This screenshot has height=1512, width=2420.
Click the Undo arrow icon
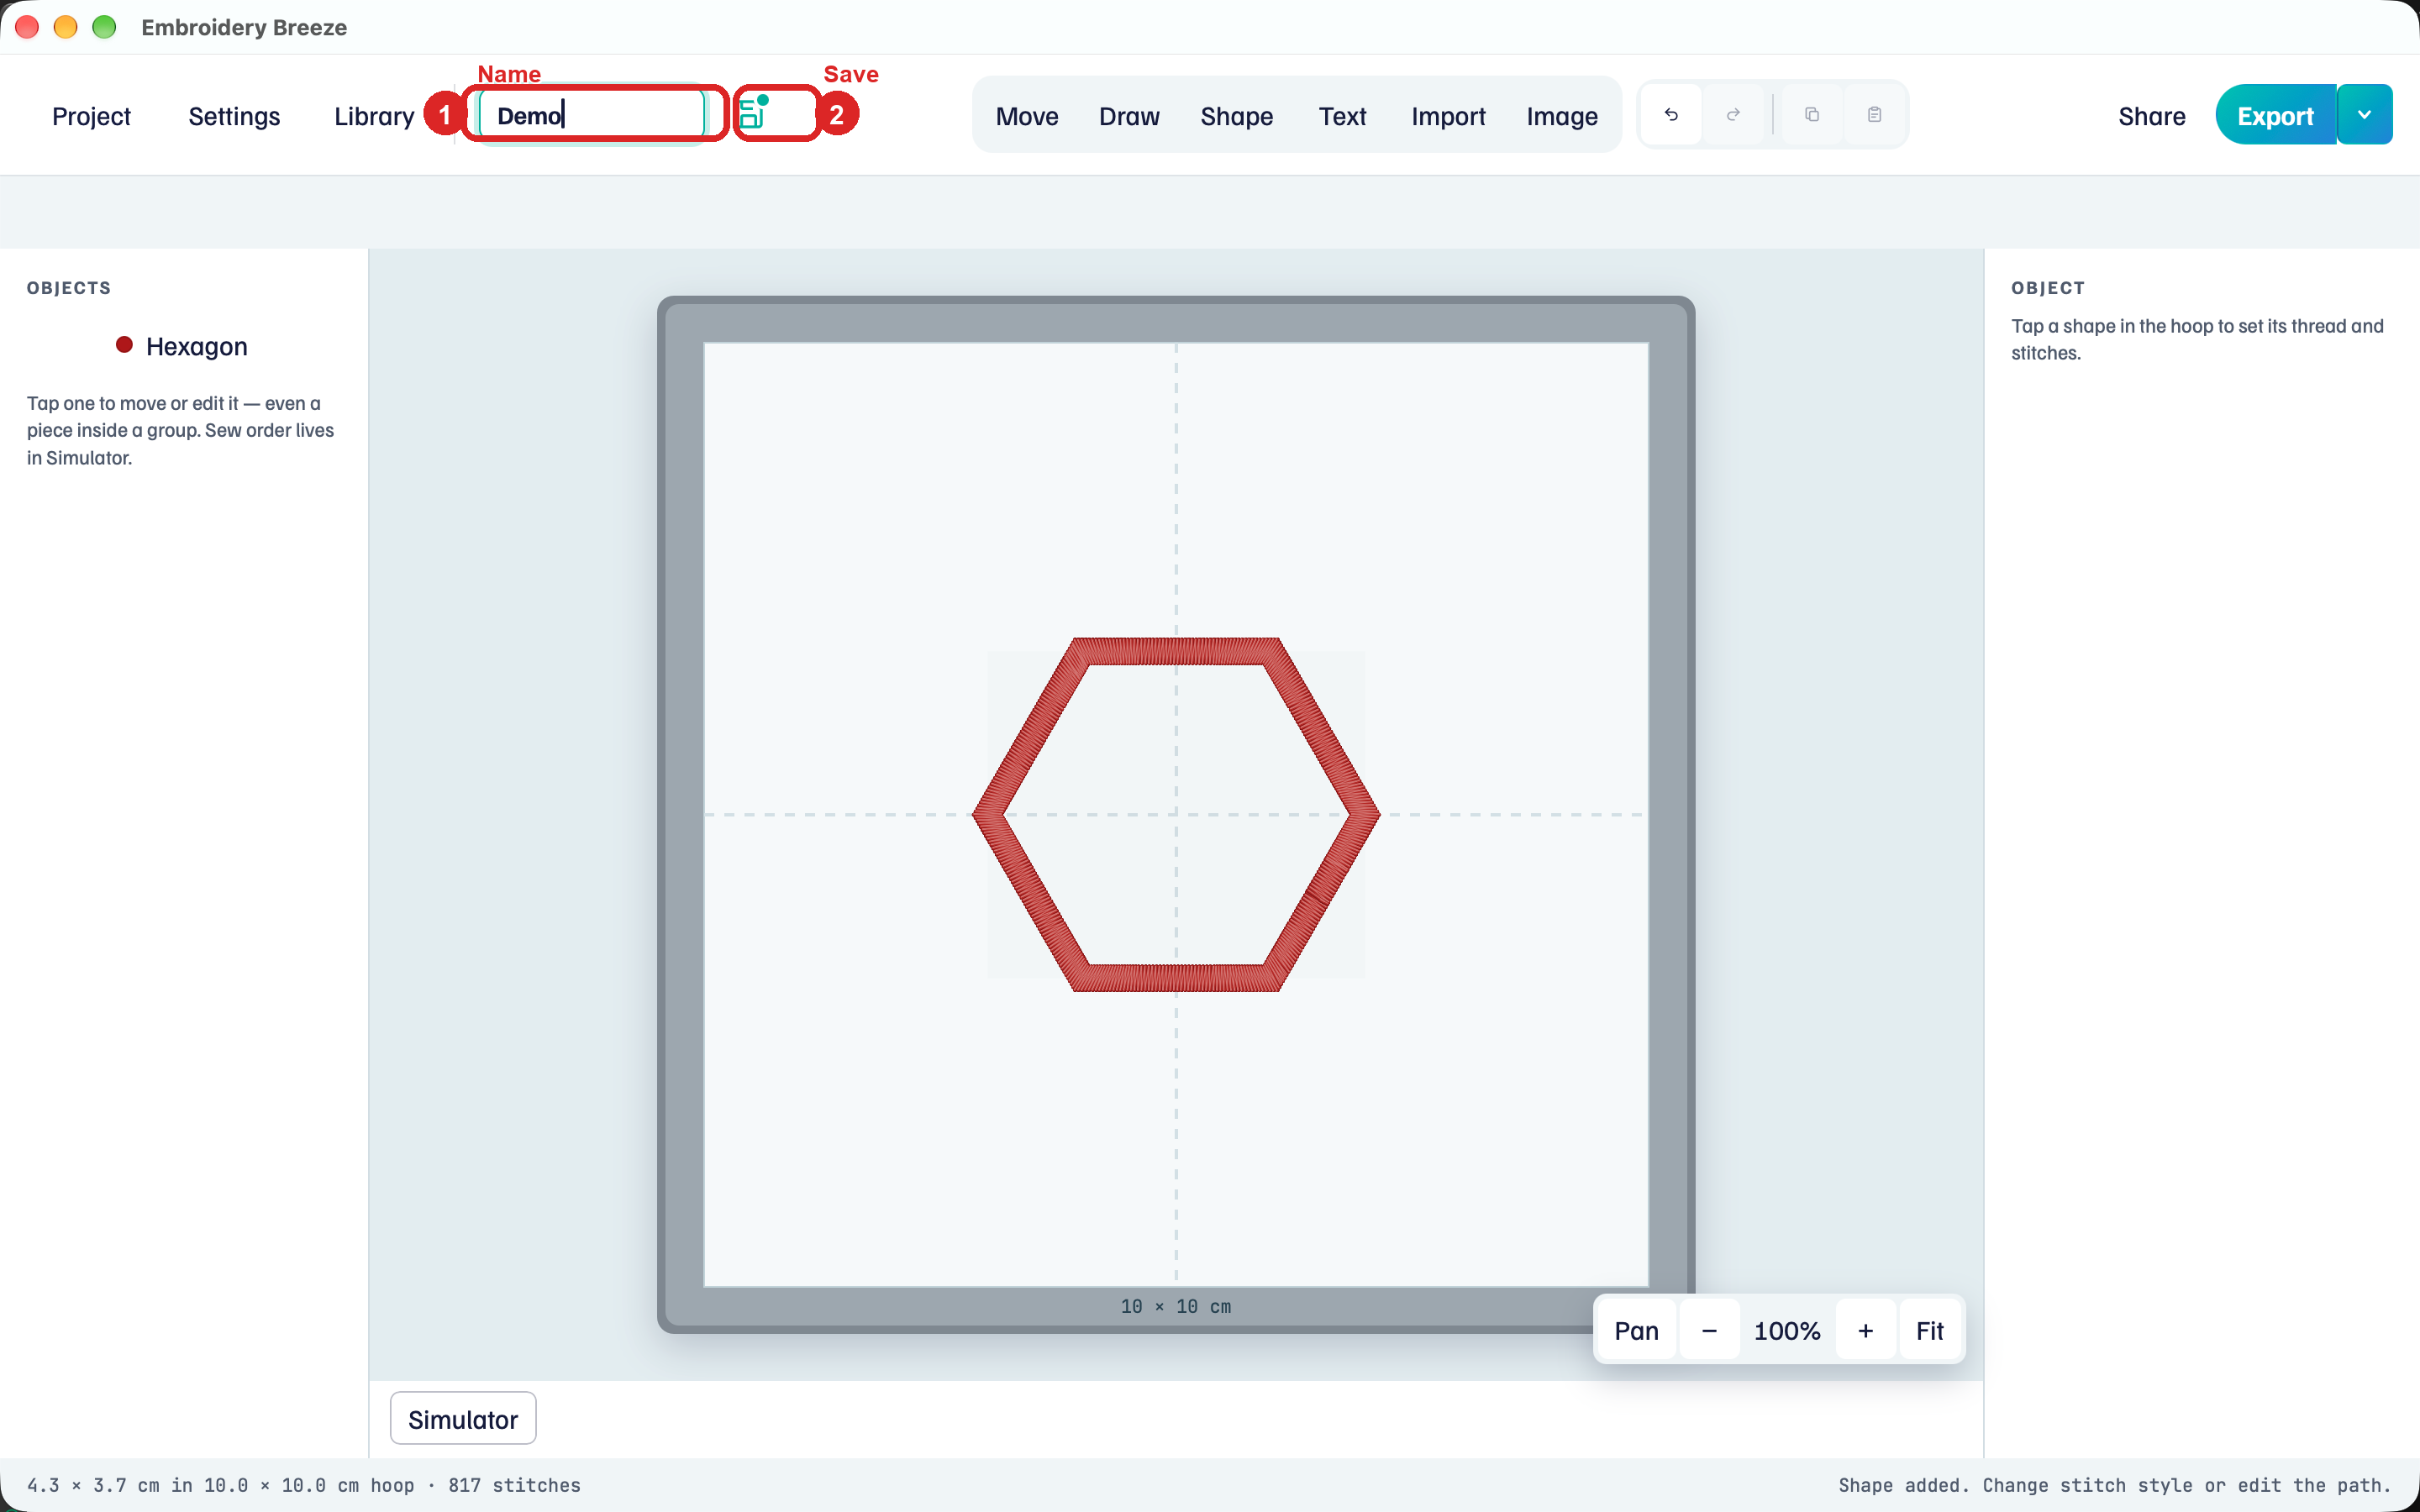pos(1671,115)
